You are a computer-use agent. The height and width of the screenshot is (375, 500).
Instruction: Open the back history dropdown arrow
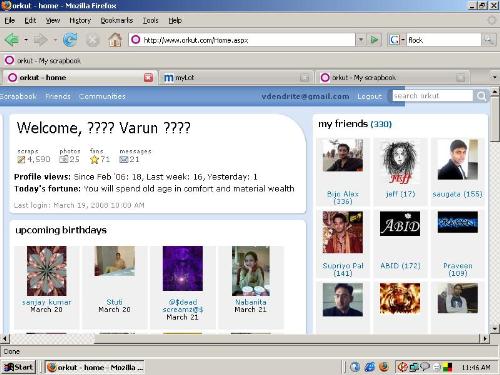click(26, 40)
